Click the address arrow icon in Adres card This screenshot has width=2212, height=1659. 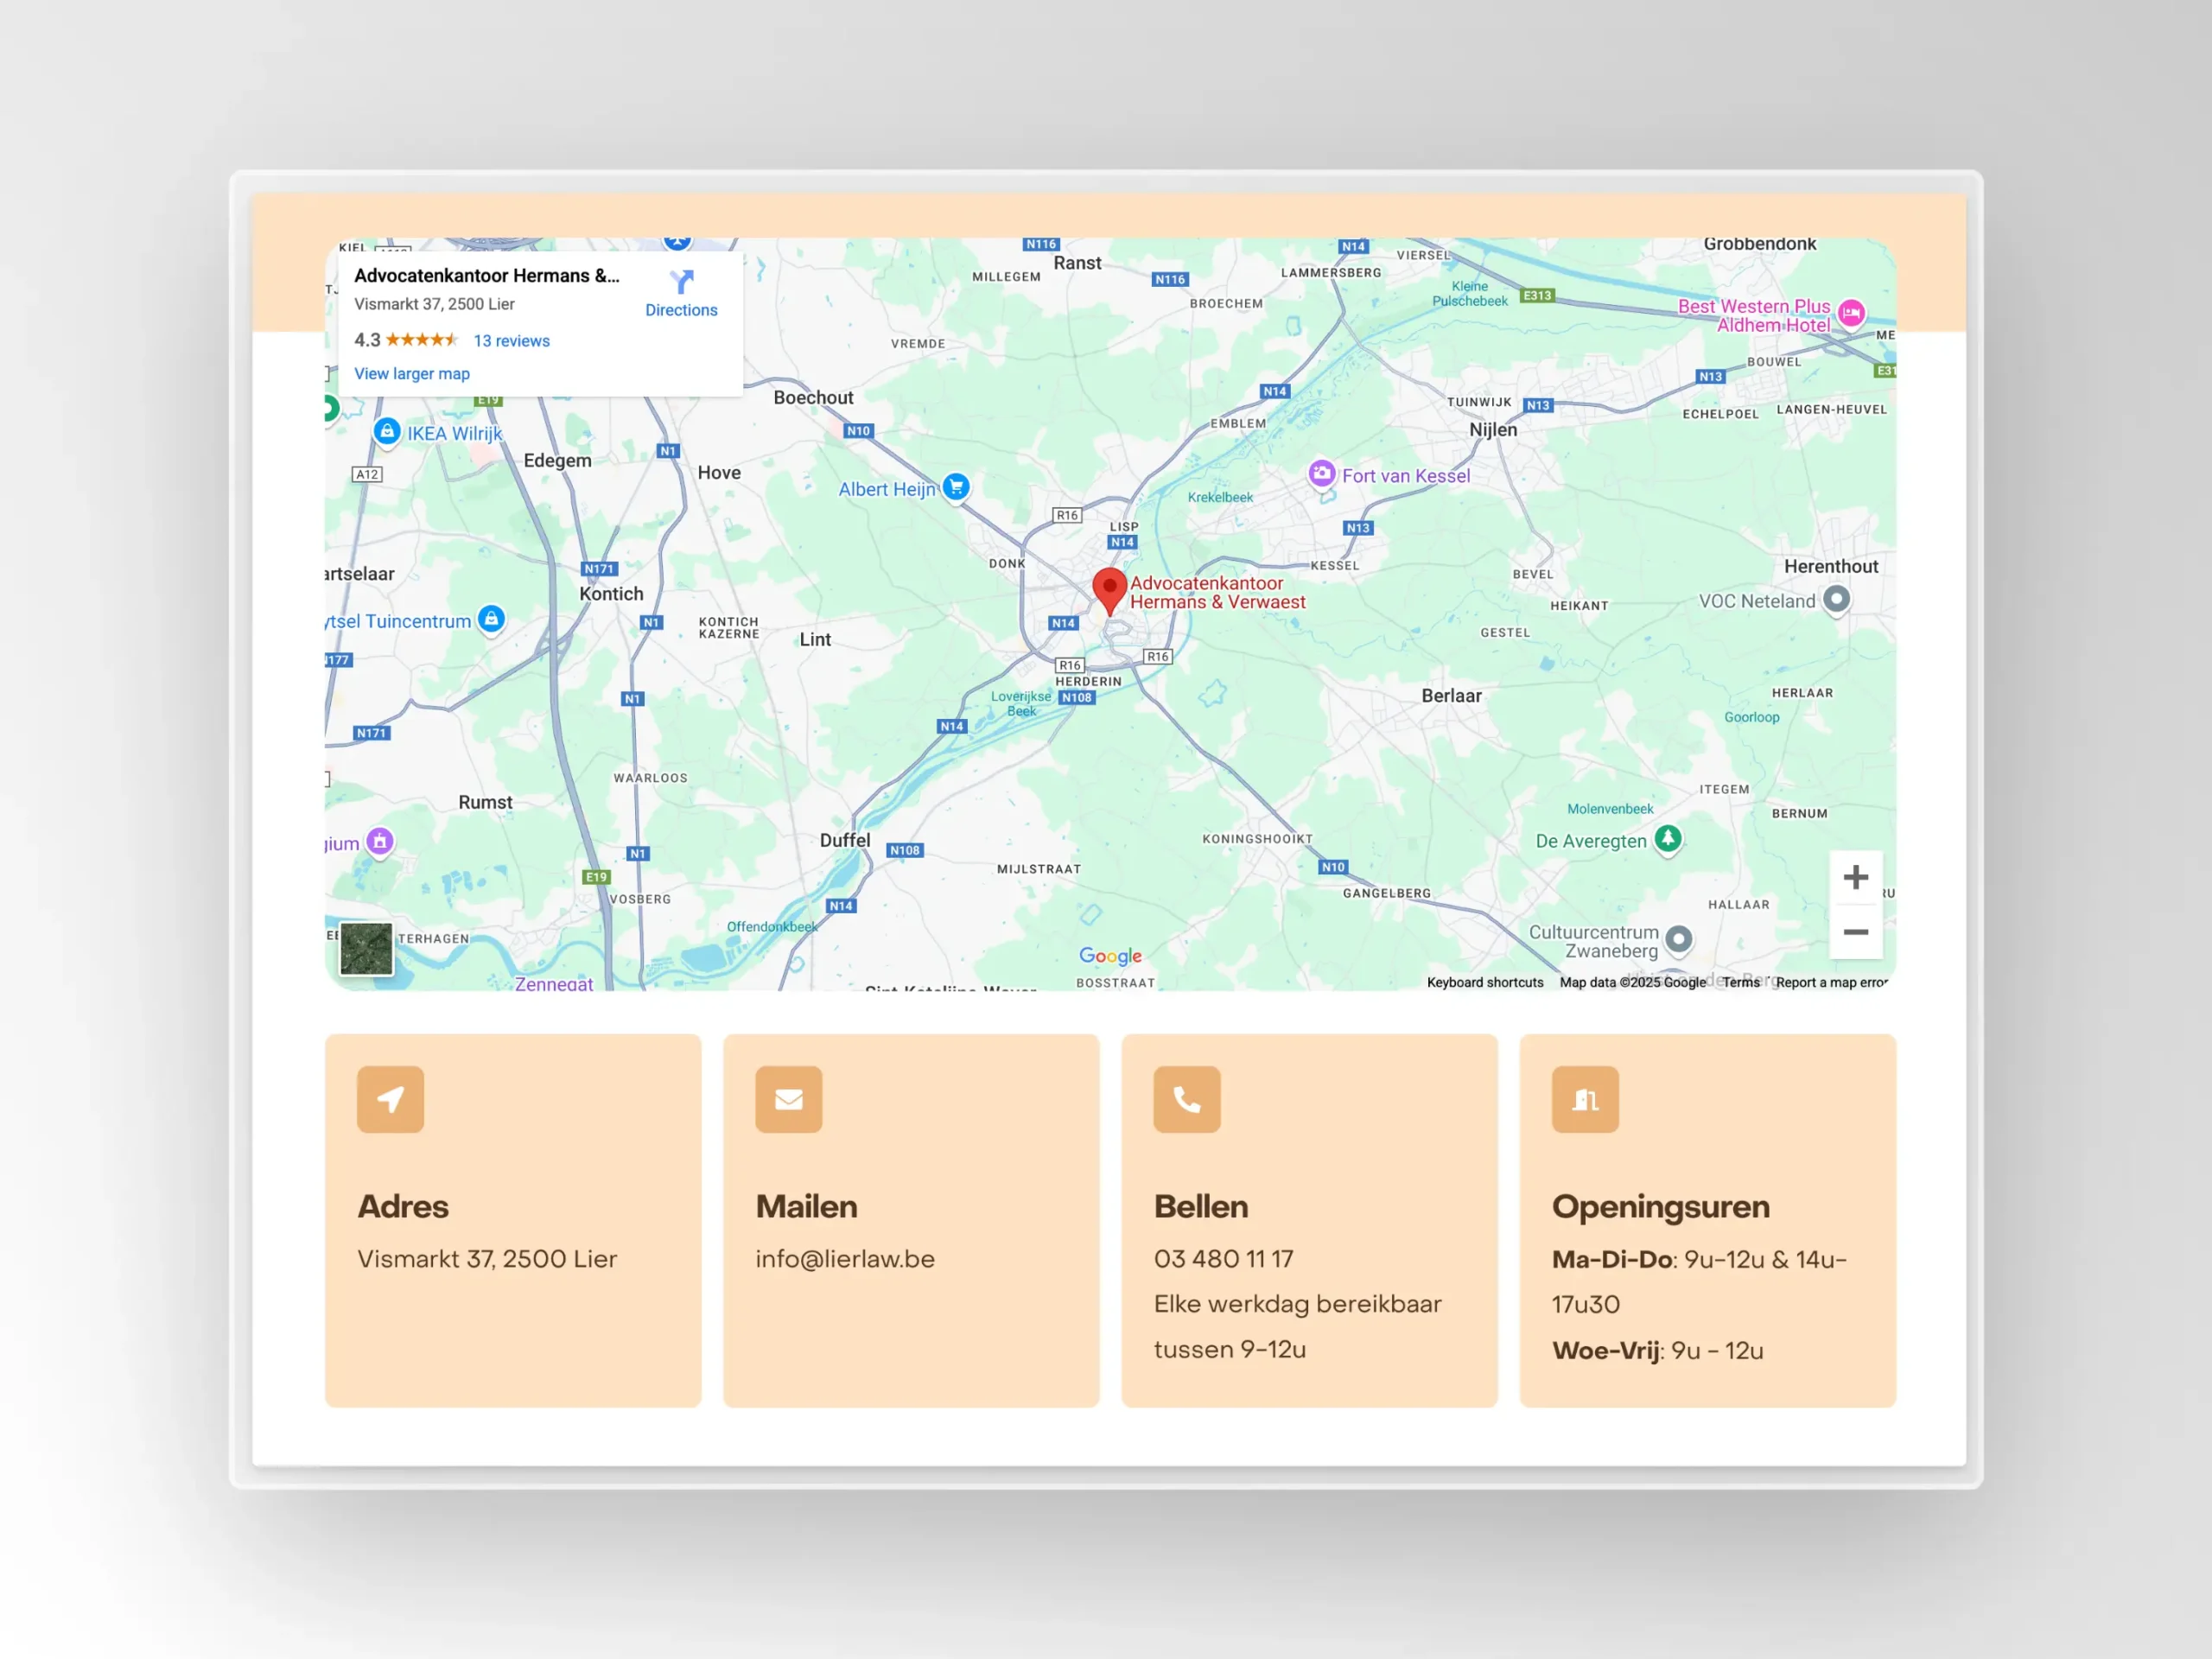(390, 1099)
